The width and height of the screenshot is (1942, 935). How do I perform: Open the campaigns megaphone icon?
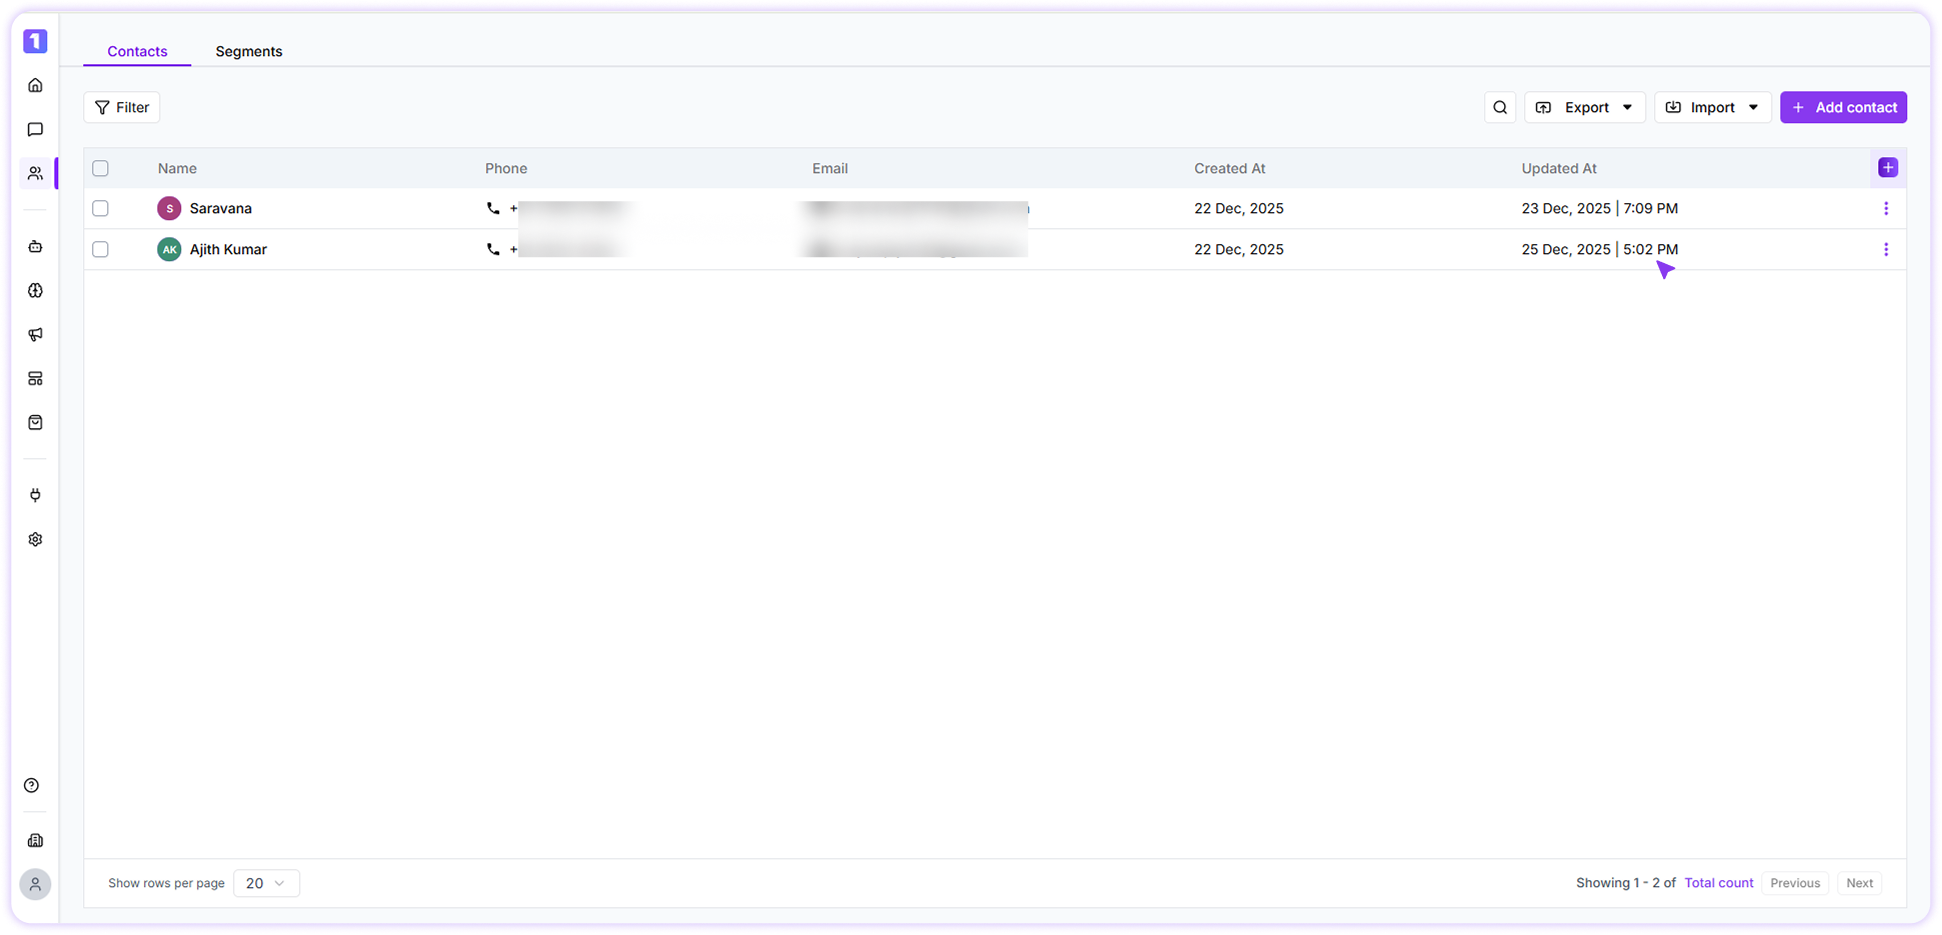pos(35,334)
